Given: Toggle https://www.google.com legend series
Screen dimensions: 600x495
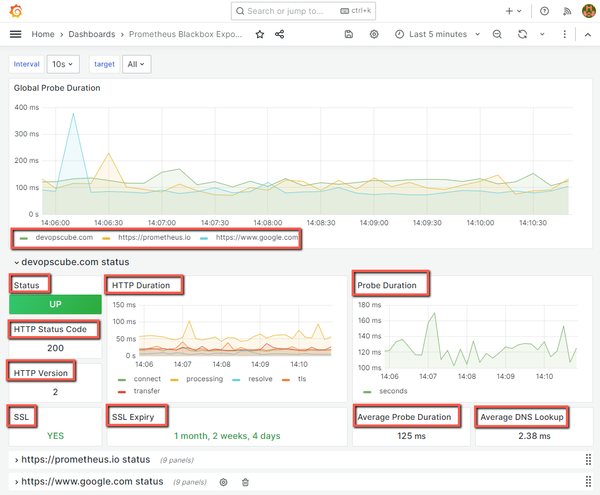Looking at the screenshot, I should coord(251,238).
